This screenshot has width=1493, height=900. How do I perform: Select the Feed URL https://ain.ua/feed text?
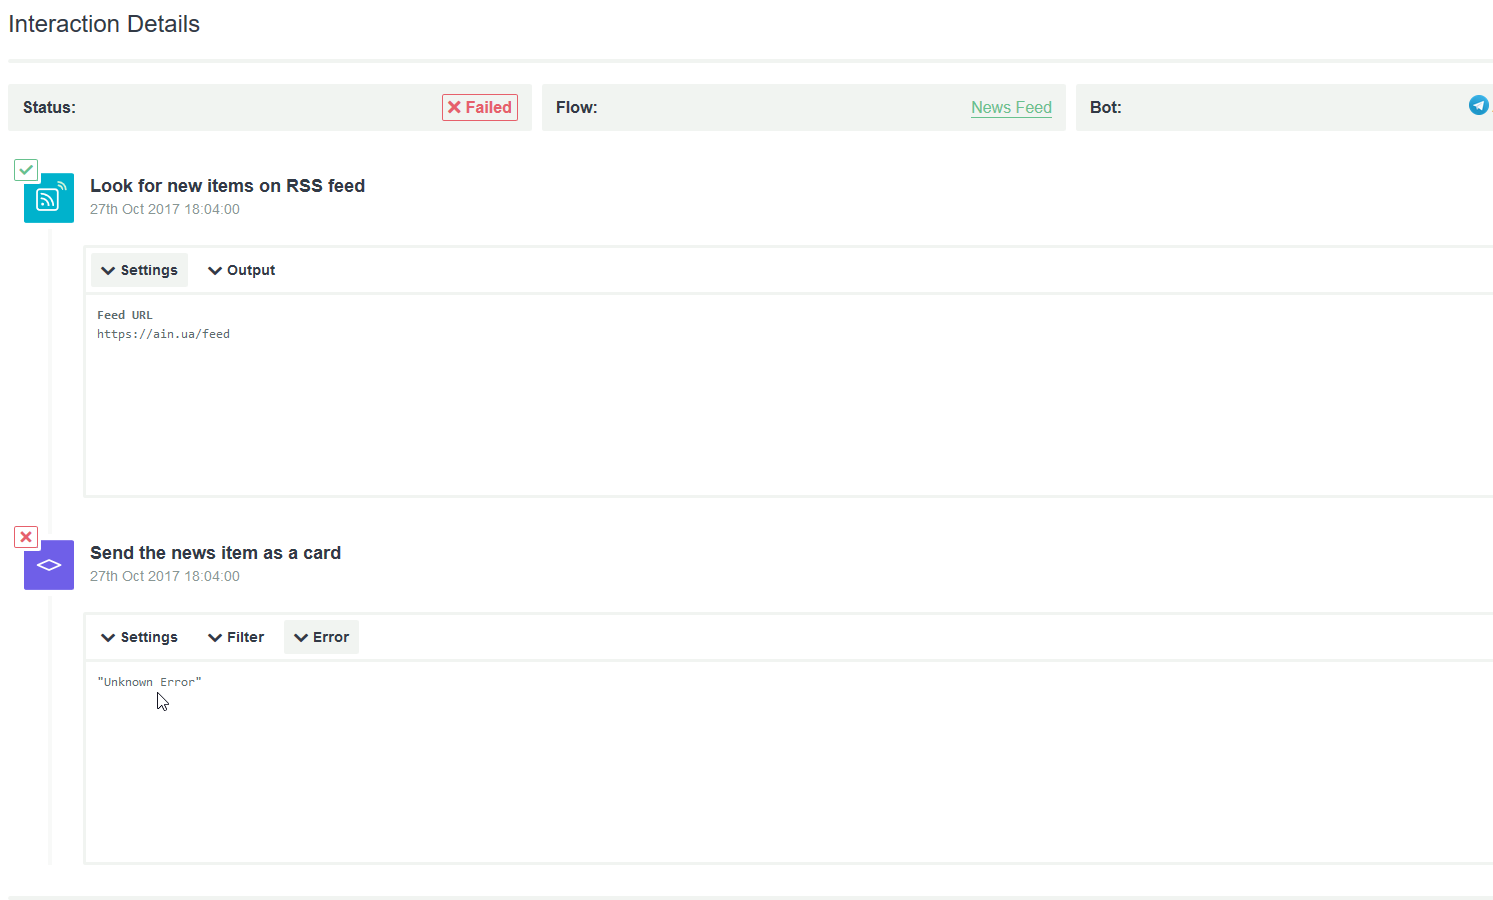point(163,334)
